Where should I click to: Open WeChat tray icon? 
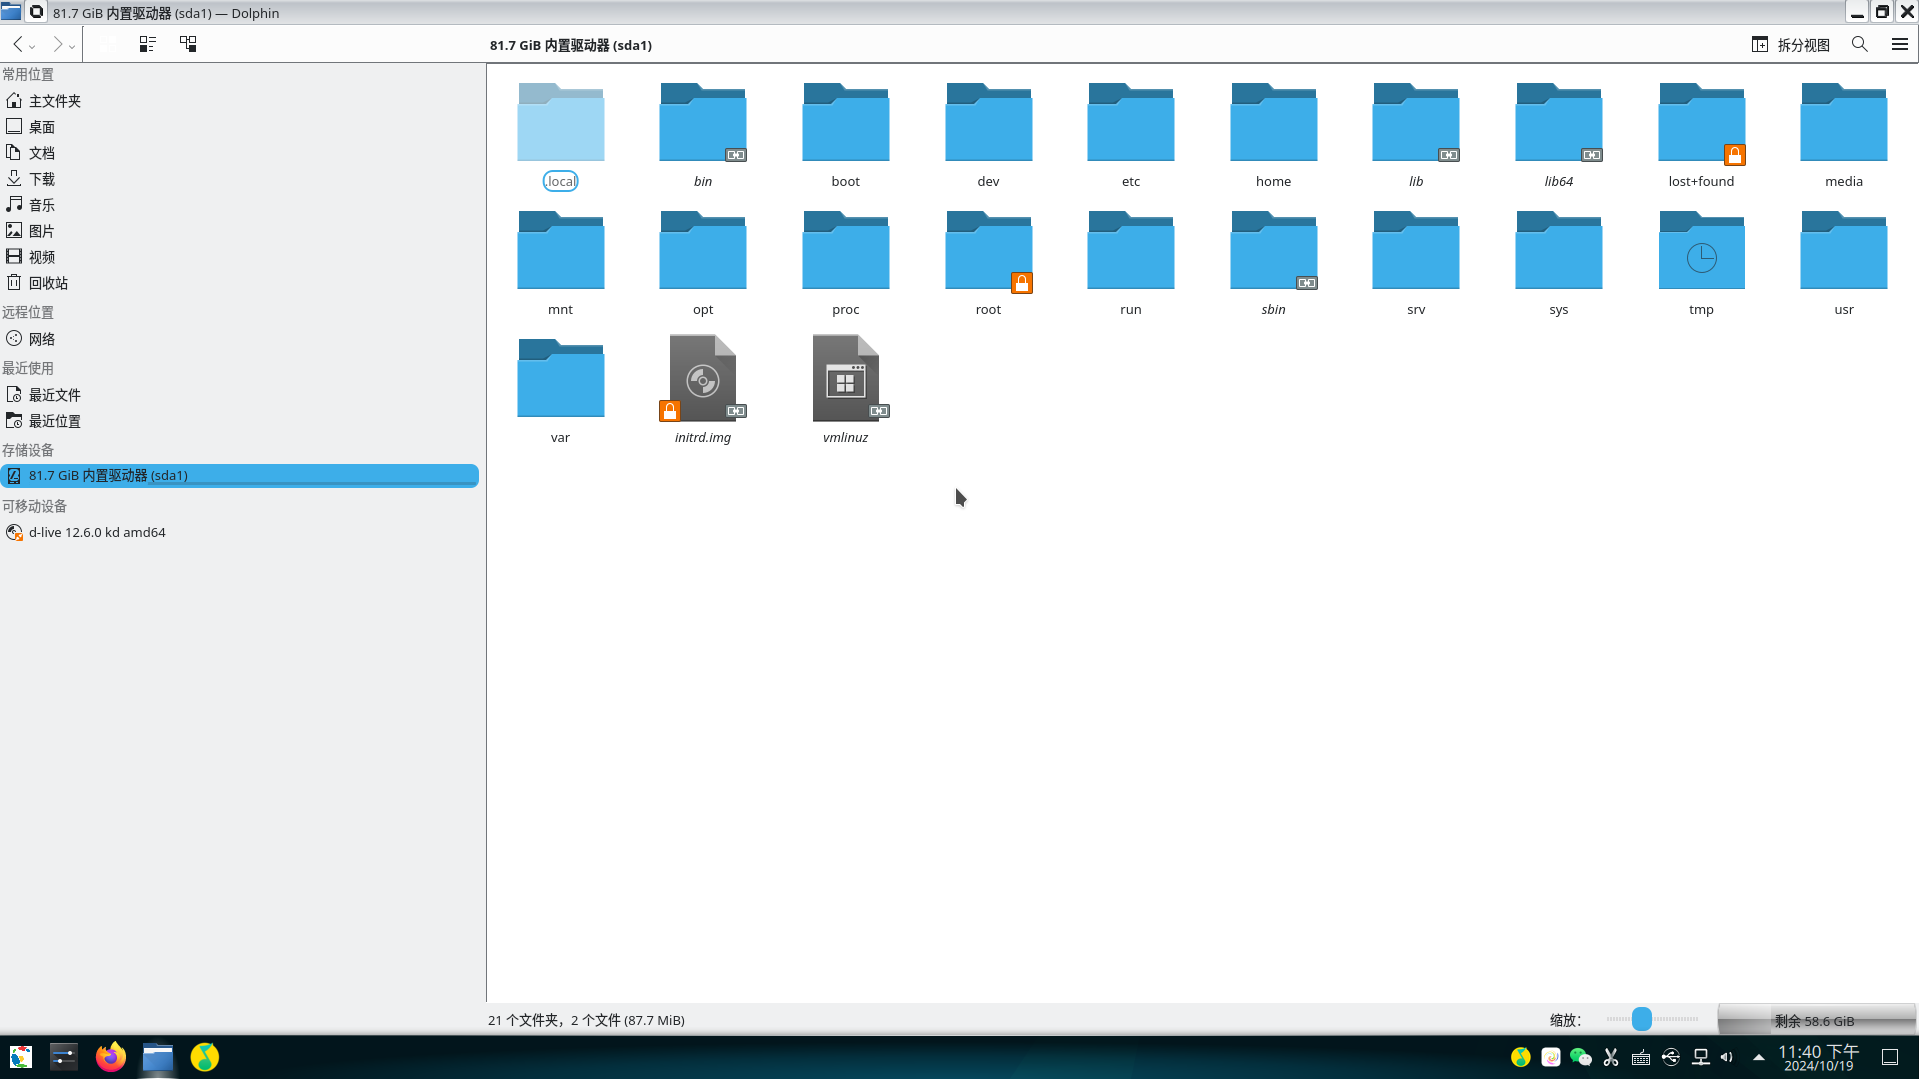pos(1581,1057)
